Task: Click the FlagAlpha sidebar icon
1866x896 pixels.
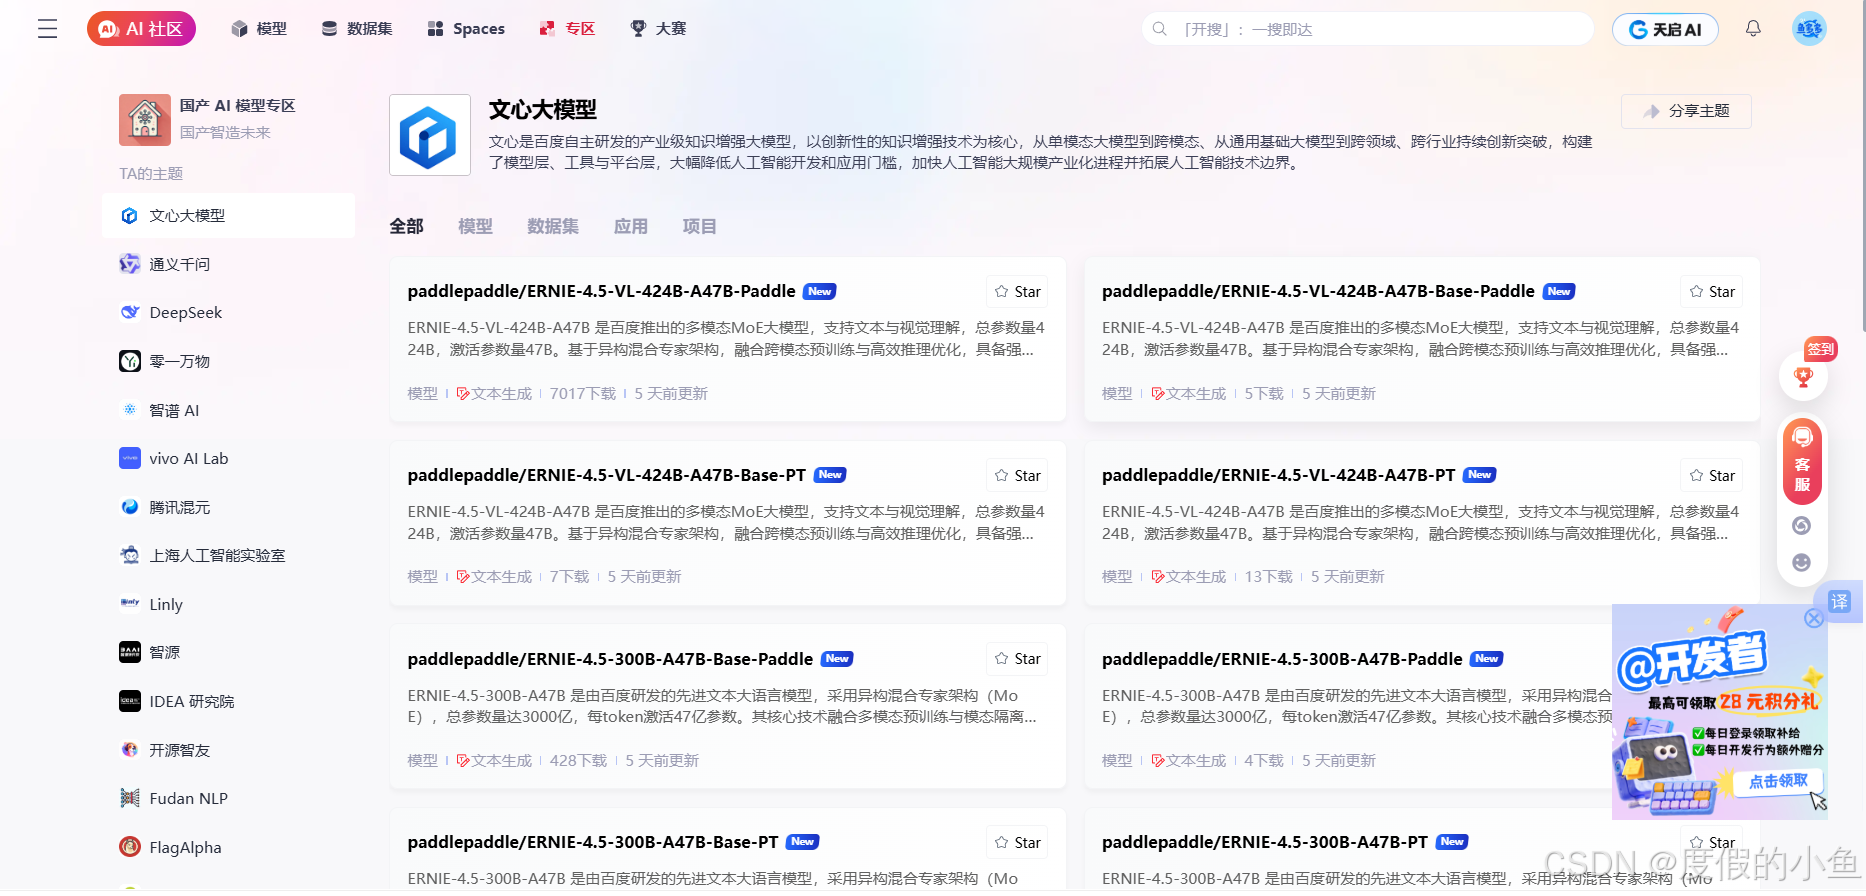Action: point(130,847)
